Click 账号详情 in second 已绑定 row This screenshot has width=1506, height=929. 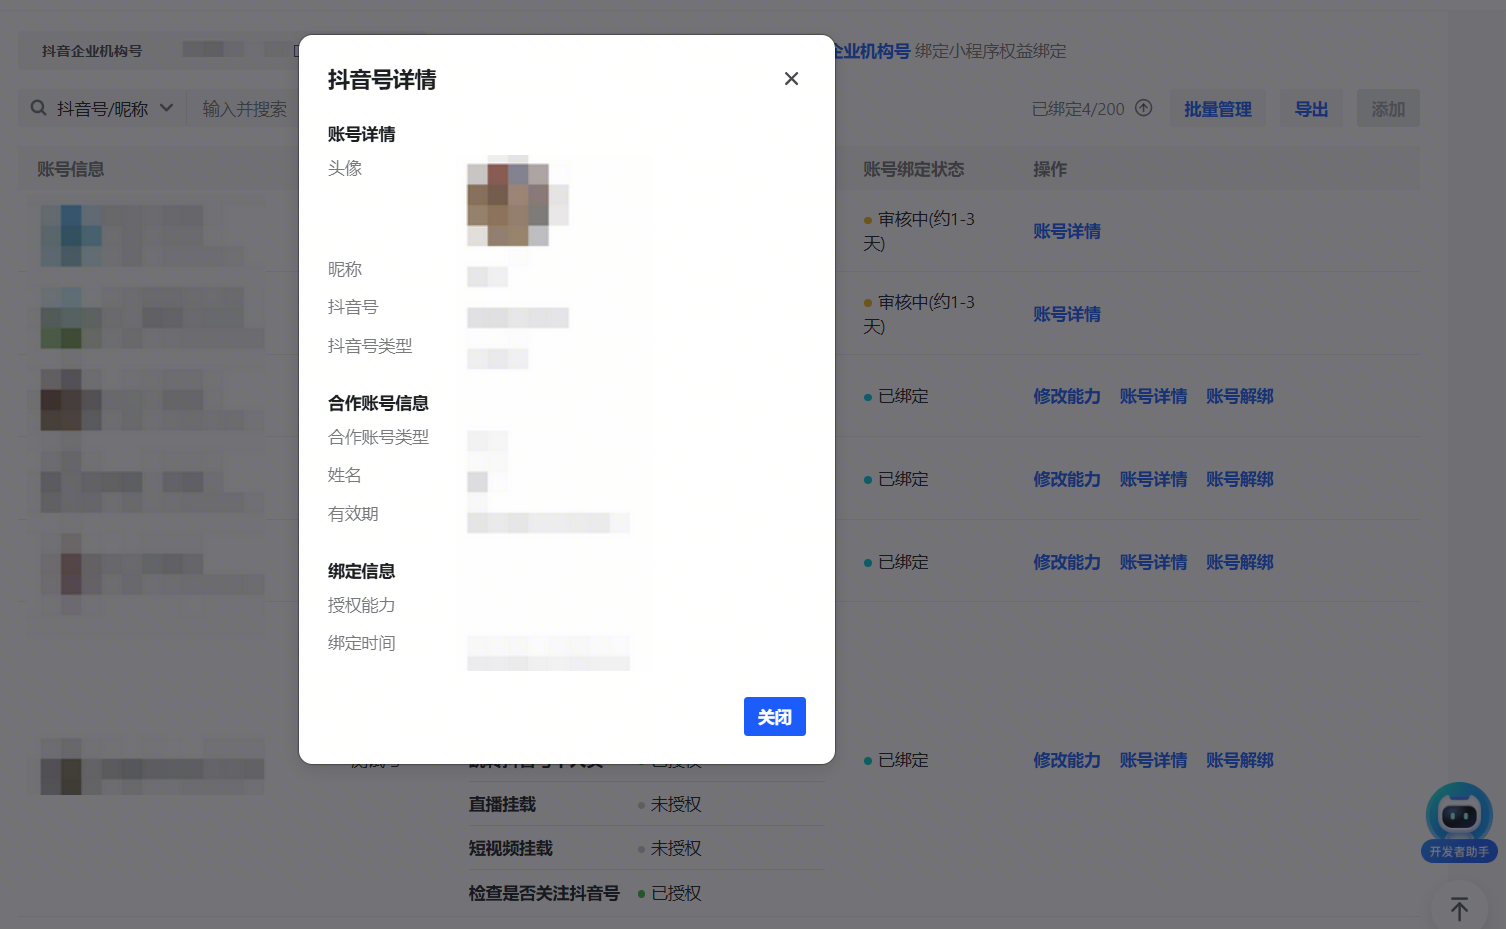[1153, 479]
